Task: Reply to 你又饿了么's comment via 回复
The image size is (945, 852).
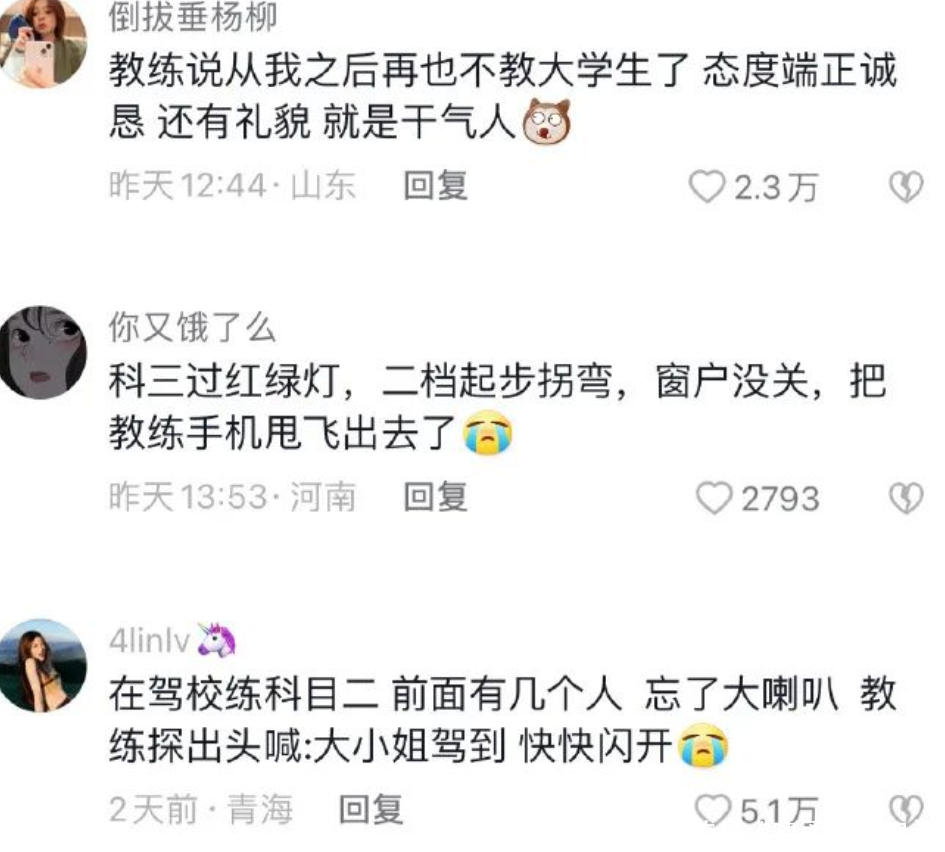Action: click(x=435, y=497)
